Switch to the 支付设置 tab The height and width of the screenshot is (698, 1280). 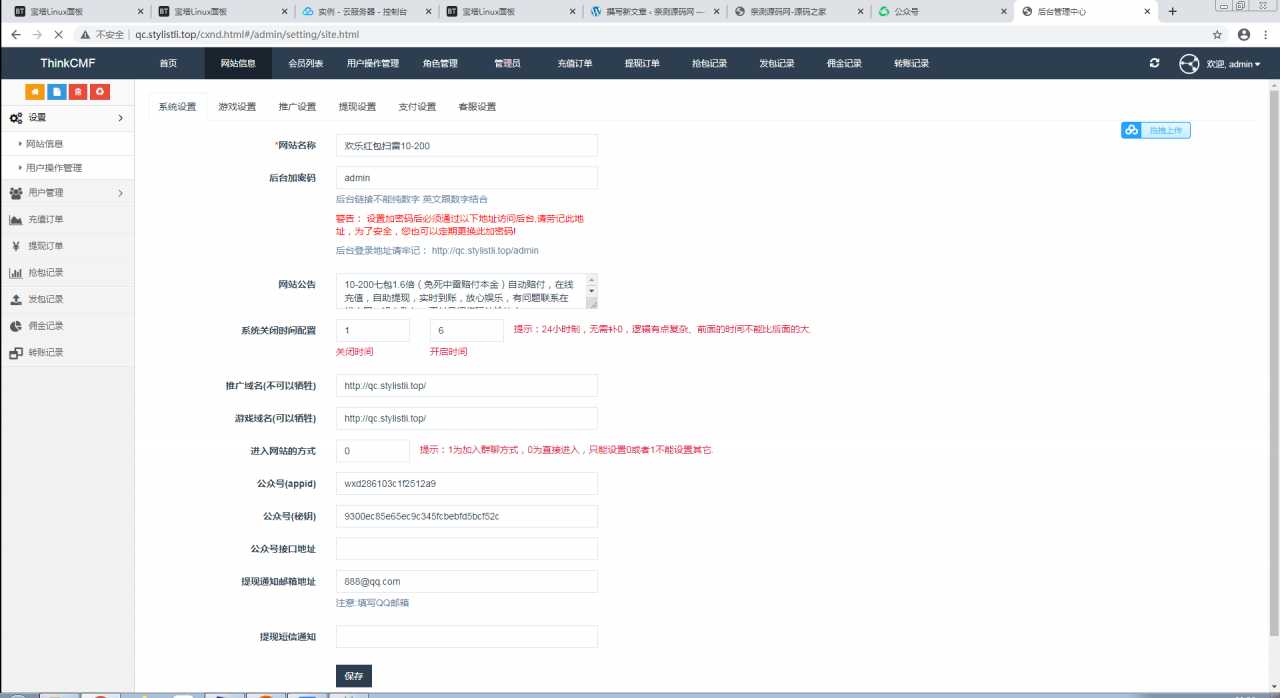(417, 107)
